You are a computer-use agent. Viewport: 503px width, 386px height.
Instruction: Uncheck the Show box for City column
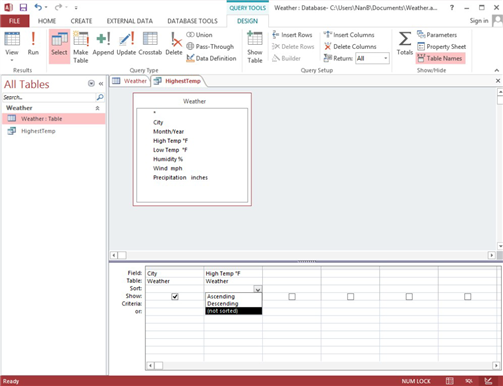(175, 296)
